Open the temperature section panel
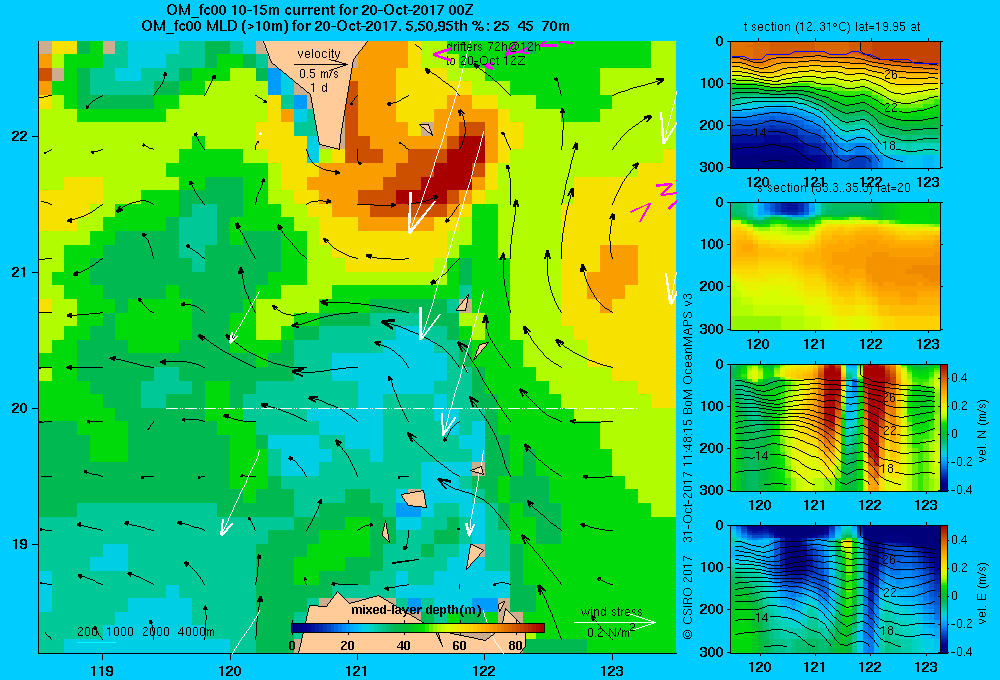 (x=835, y=105)
